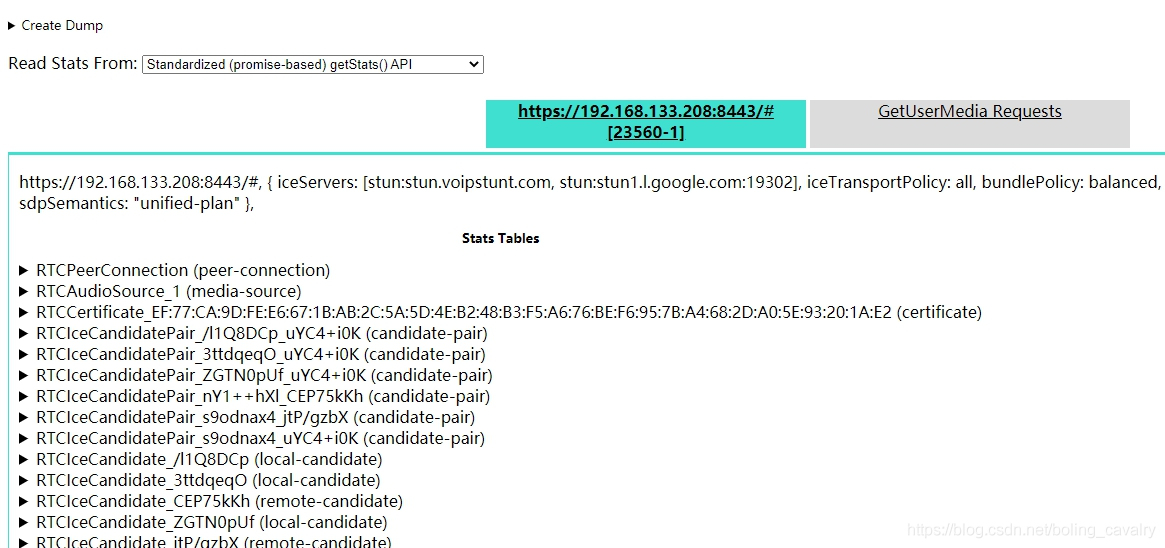Expand candidate-pair 3ttdqeqO_uYC4+i0K
Viewport: 1165px width, 548px height.
click(260, 354)
